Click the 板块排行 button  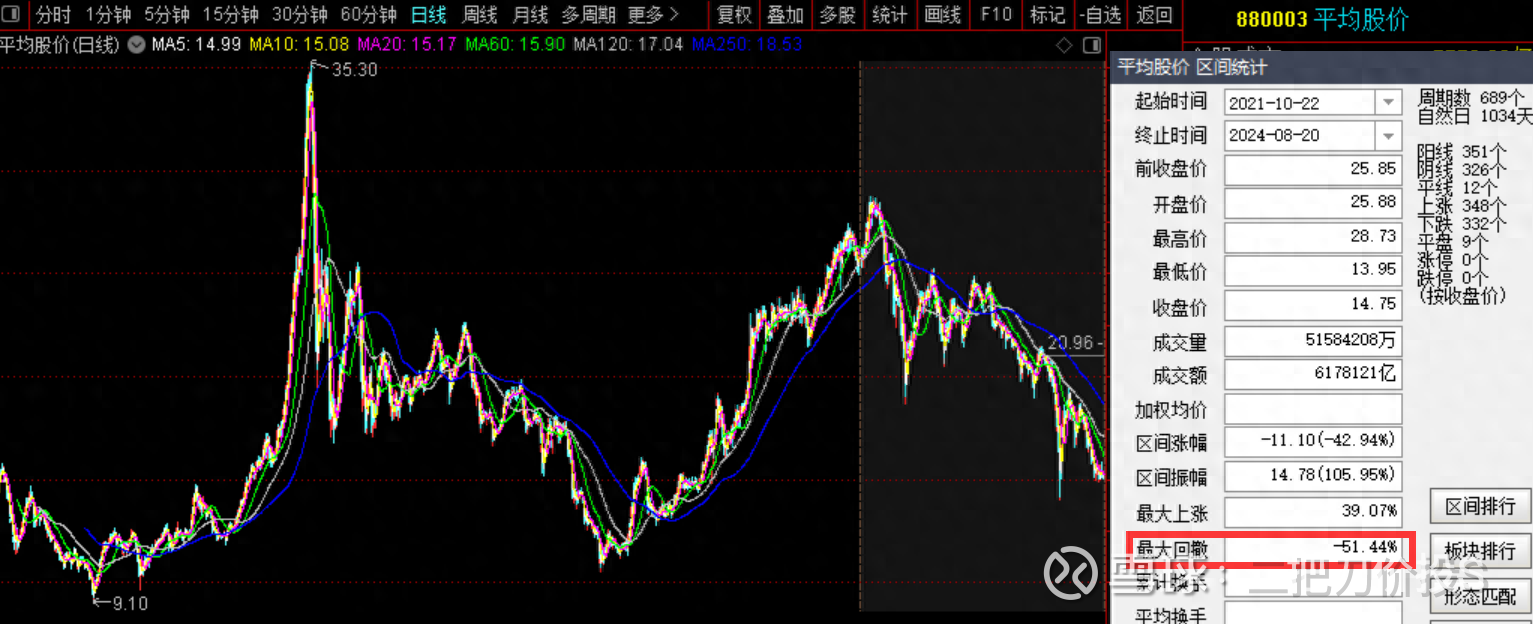(1480, 551)
